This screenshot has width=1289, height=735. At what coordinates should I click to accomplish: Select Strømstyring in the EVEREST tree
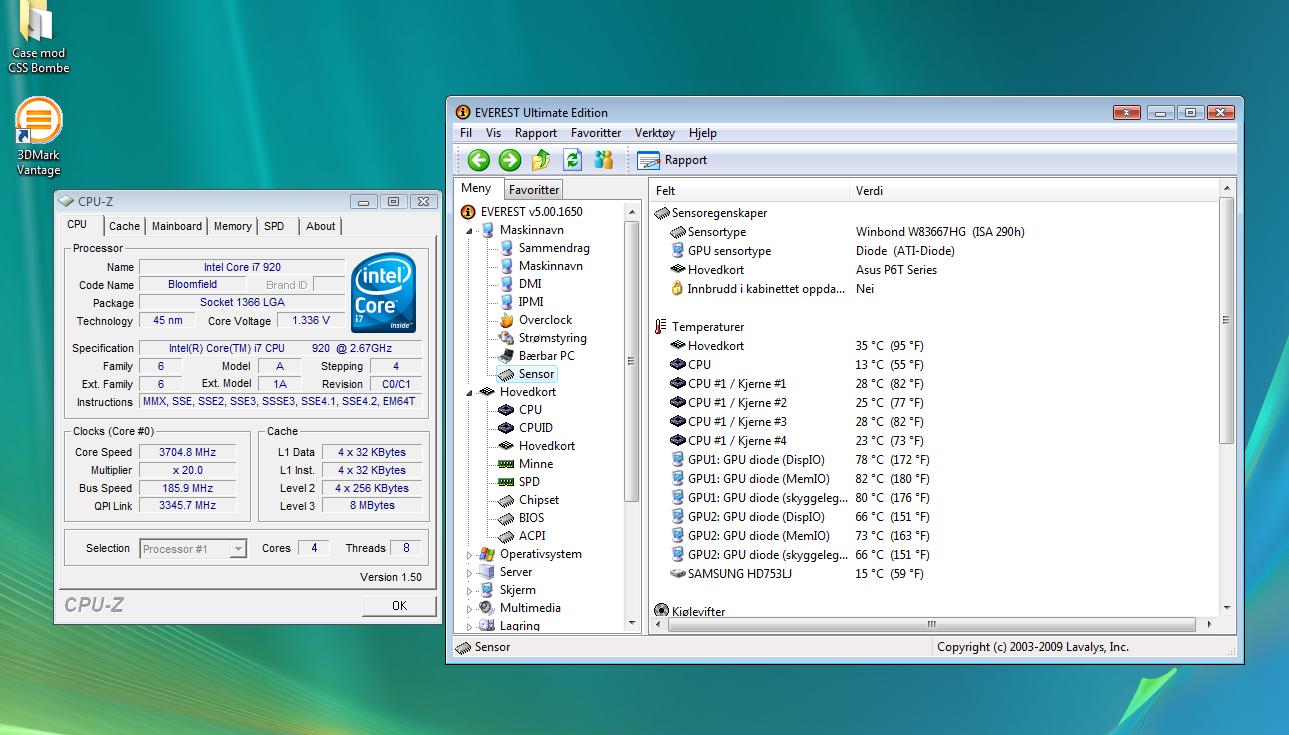coord(542,338)
